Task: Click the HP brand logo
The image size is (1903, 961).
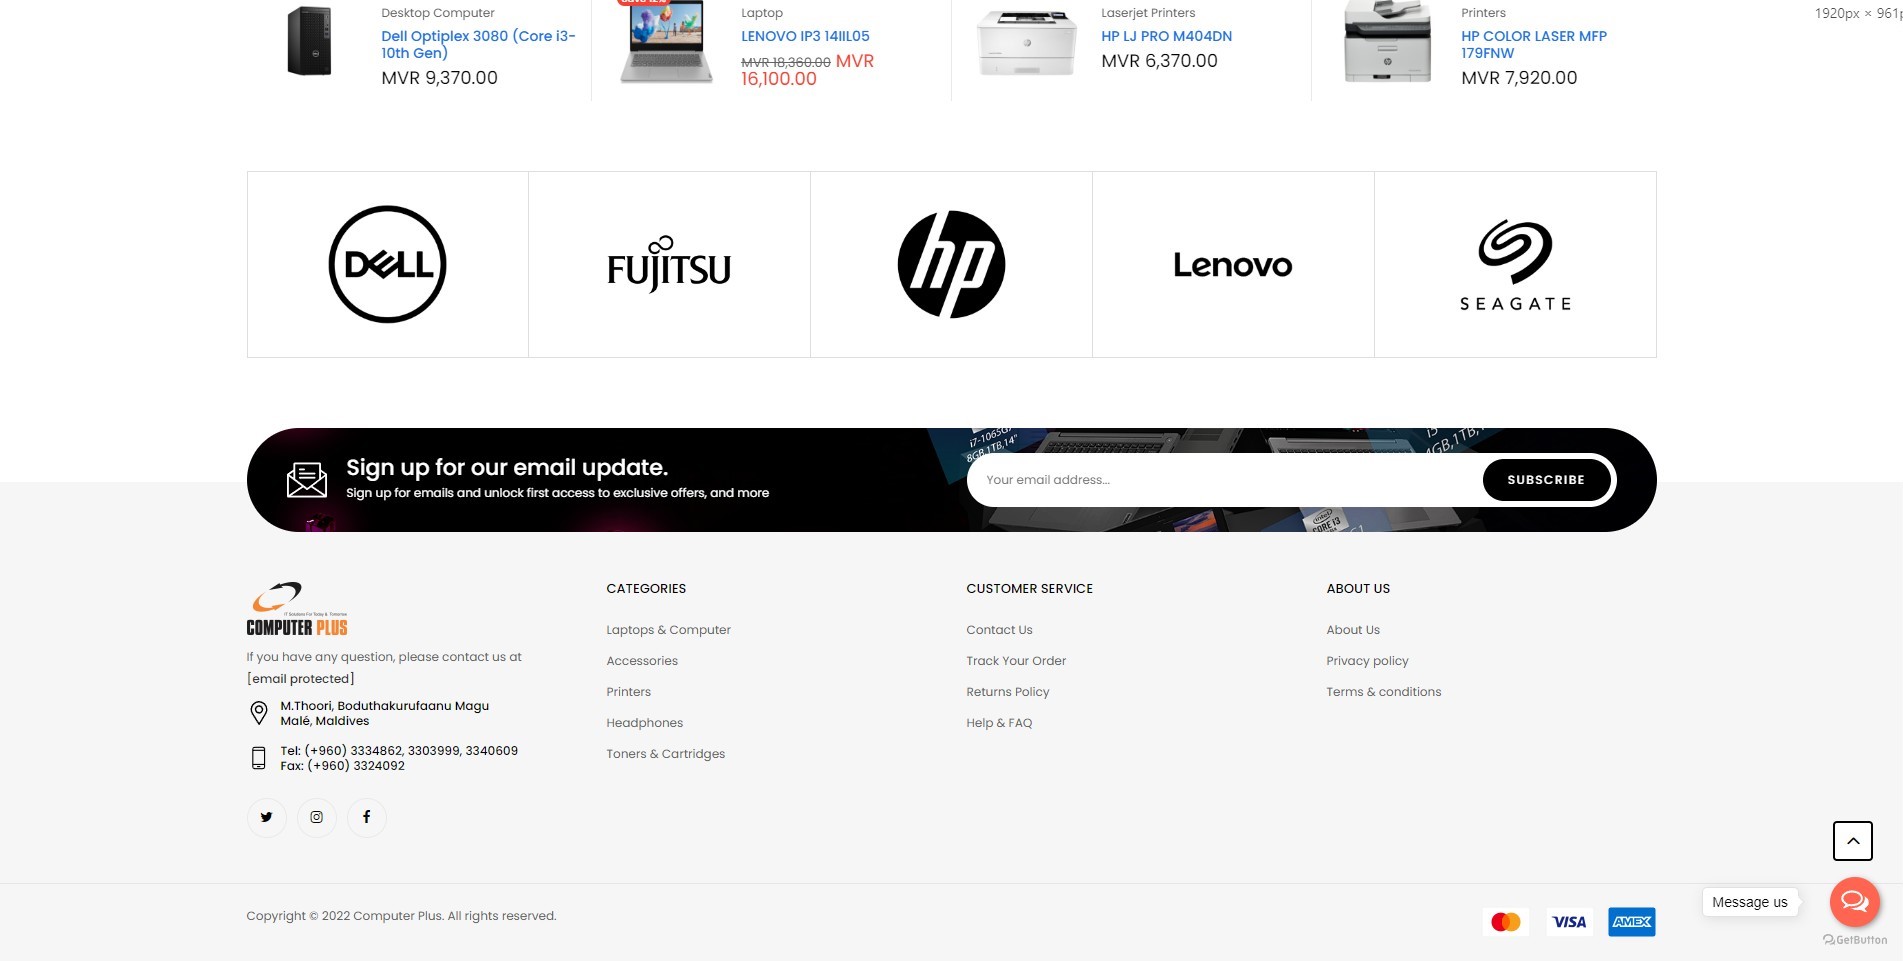Action: 951,264
